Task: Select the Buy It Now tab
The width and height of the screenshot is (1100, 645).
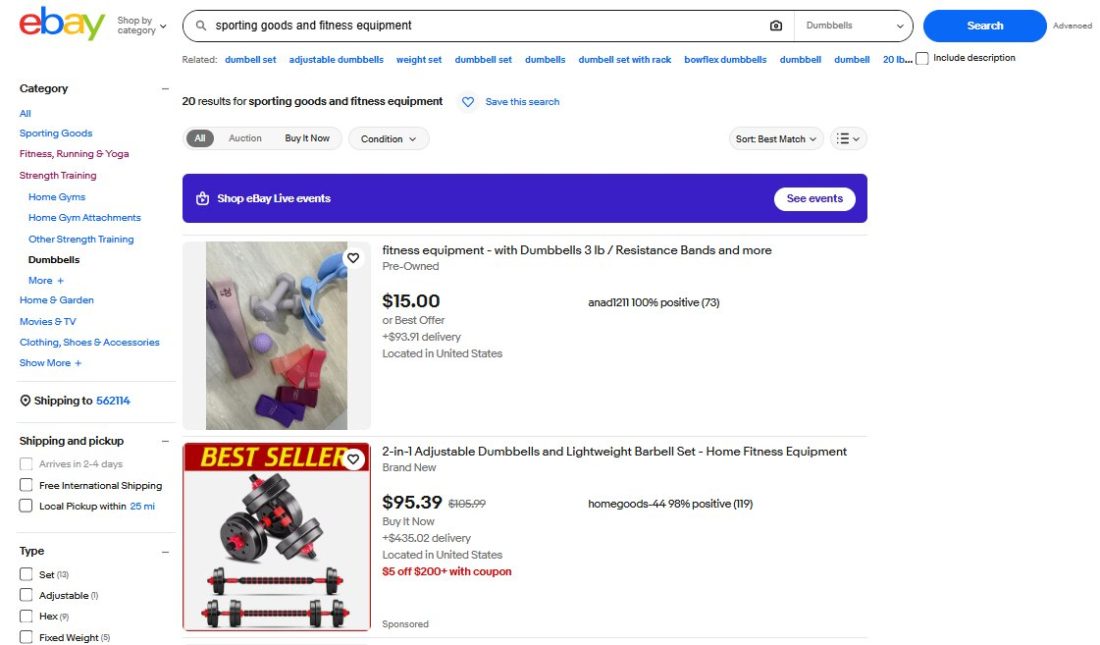Action: 307,138
